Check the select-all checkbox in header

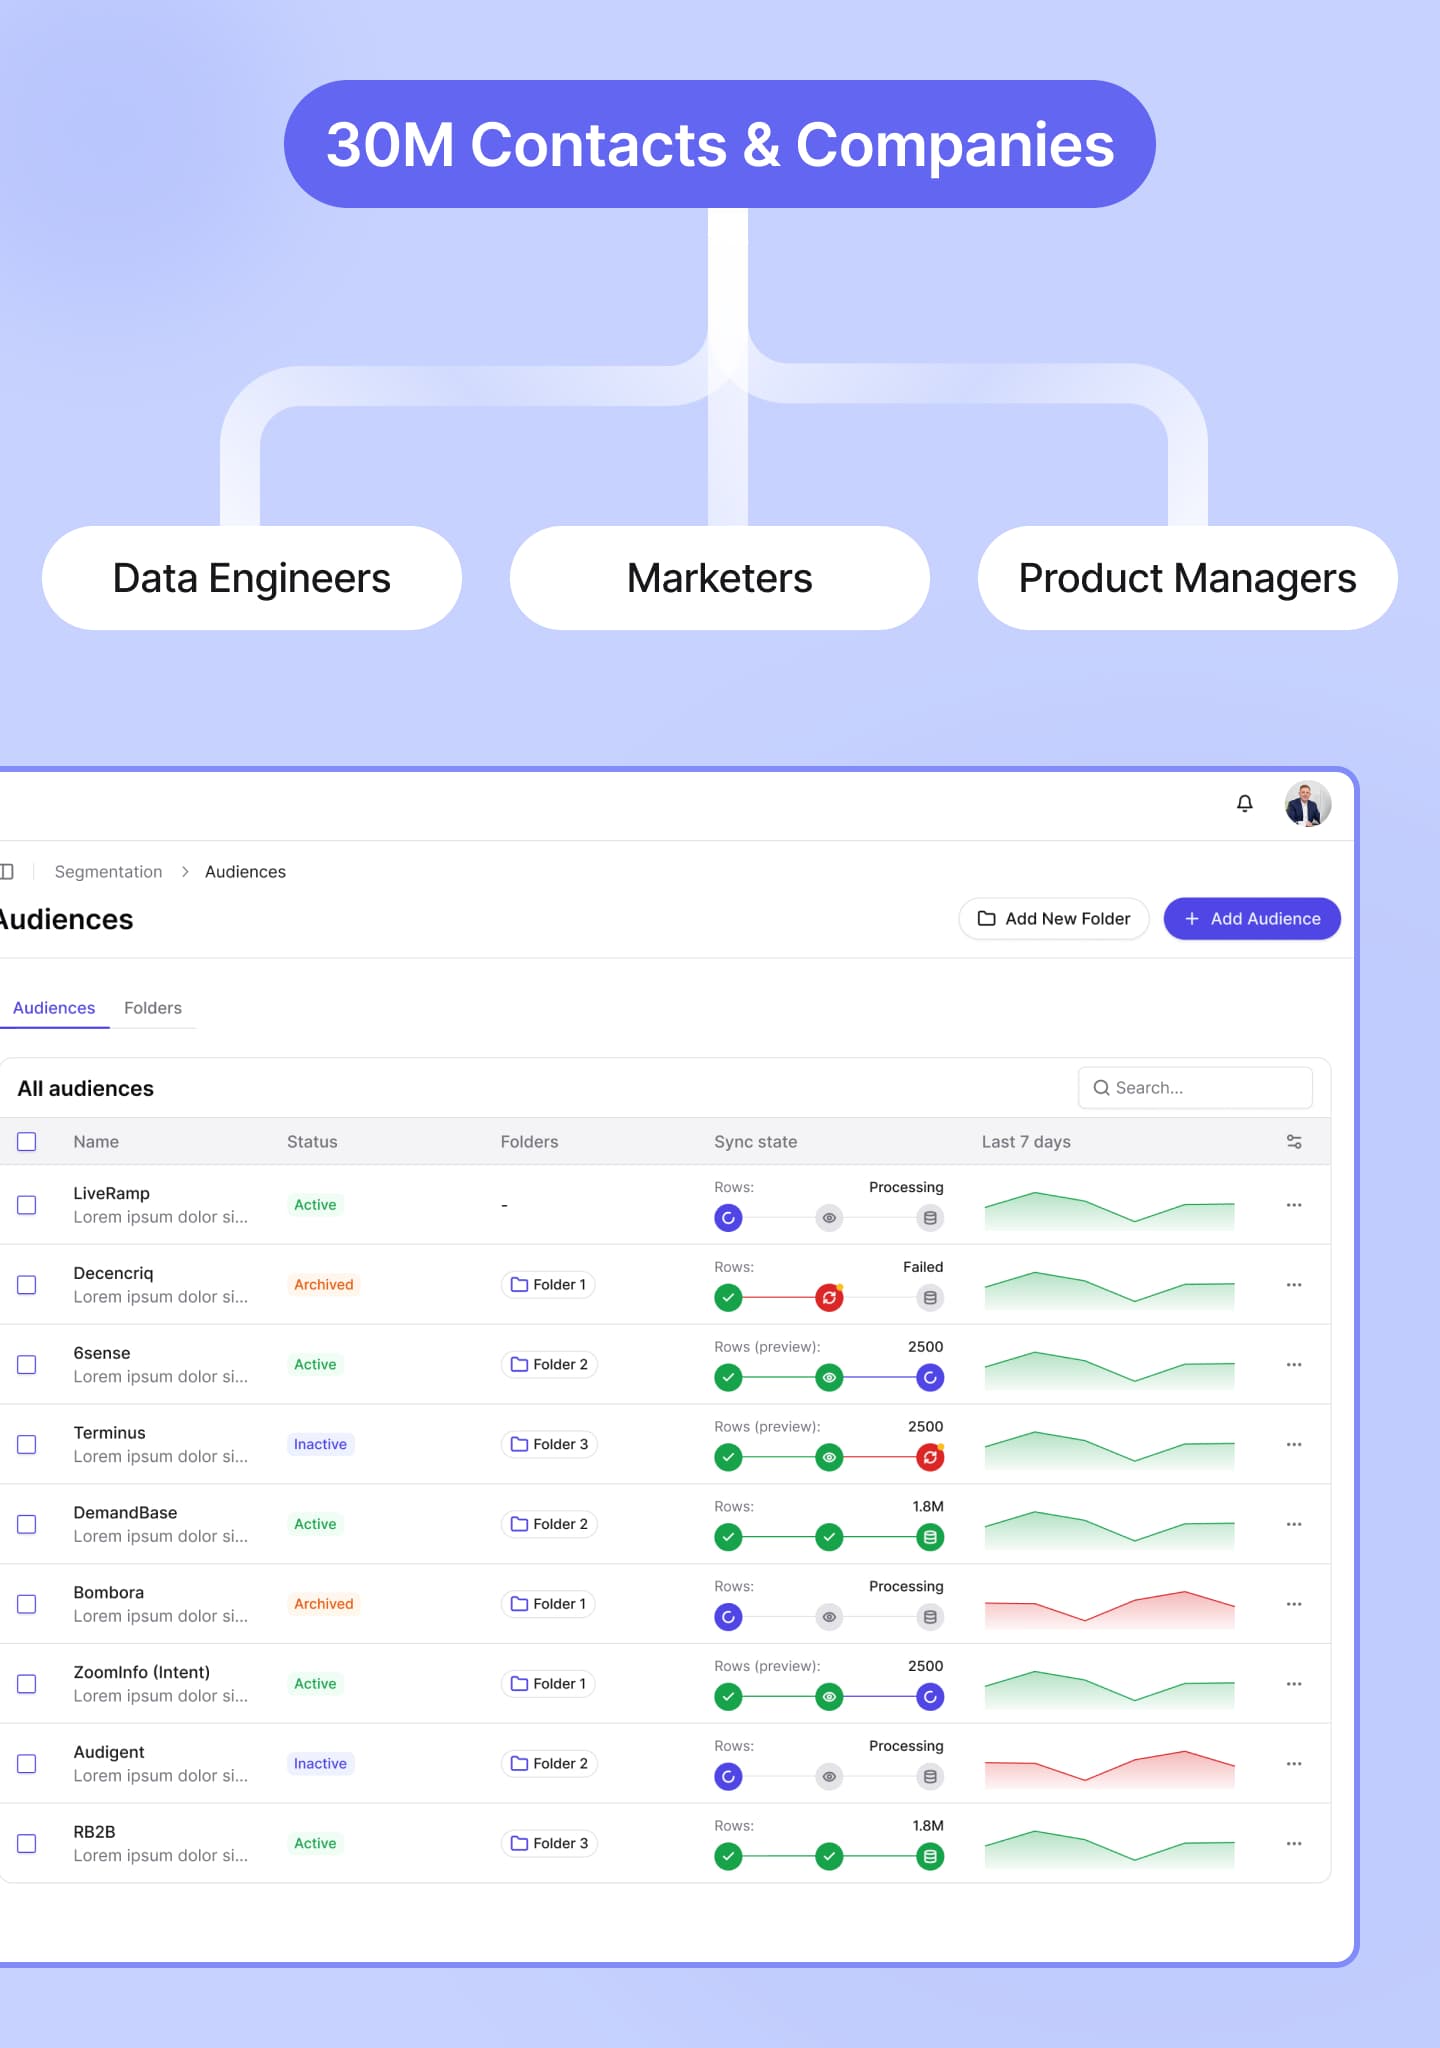click(x=27, y=1141)
